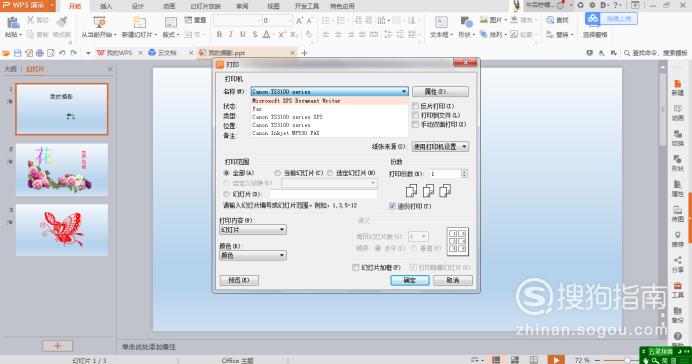Click the cloud upload icon

[x=593, y=19]
